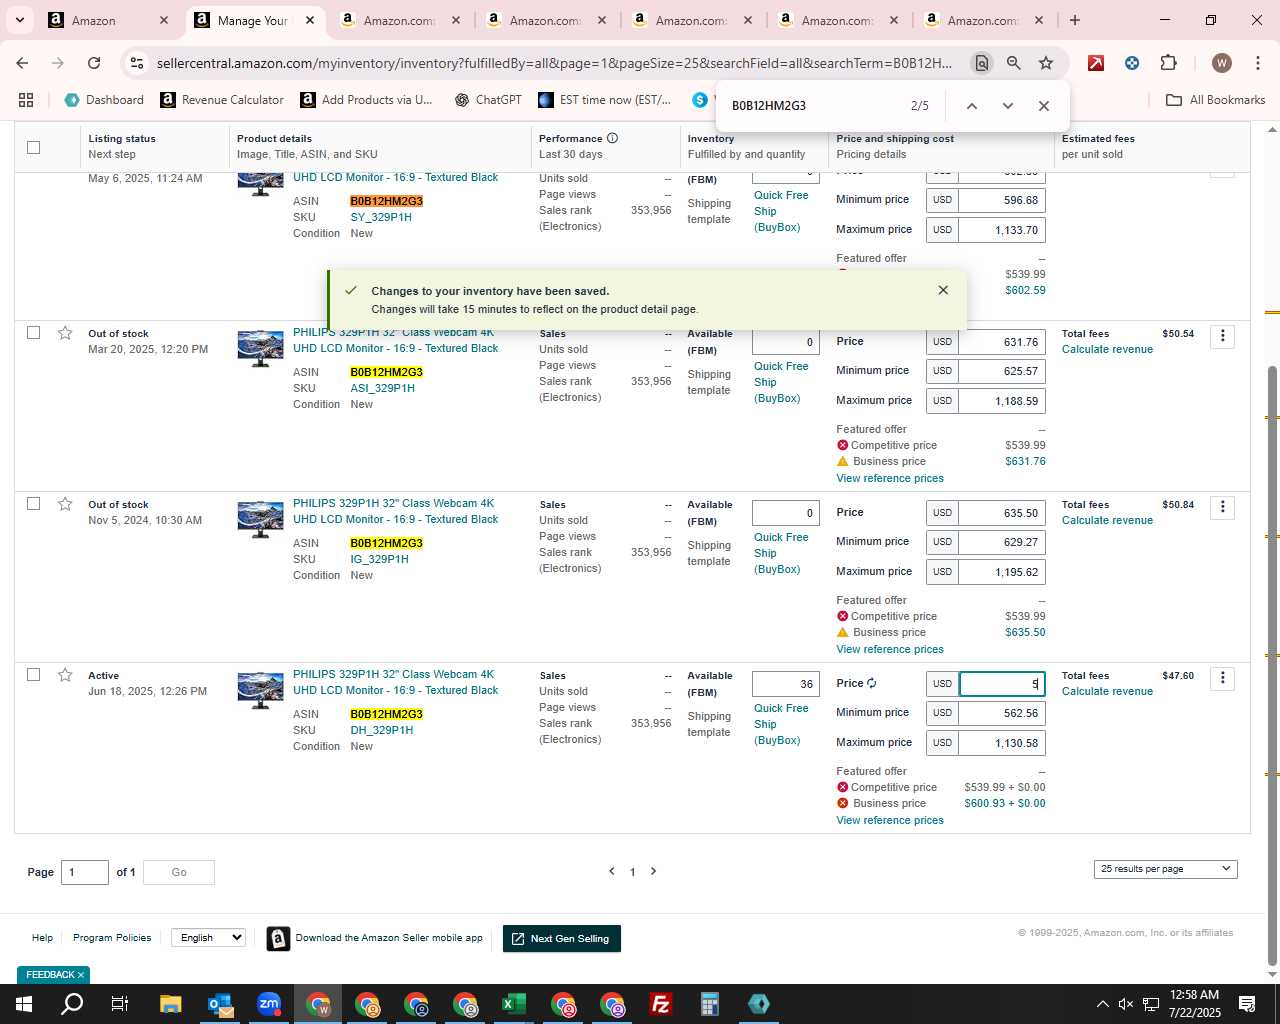Open actions menu for DH_329P1H listing
The image size is (1280, 1024).
point(1222,678)
